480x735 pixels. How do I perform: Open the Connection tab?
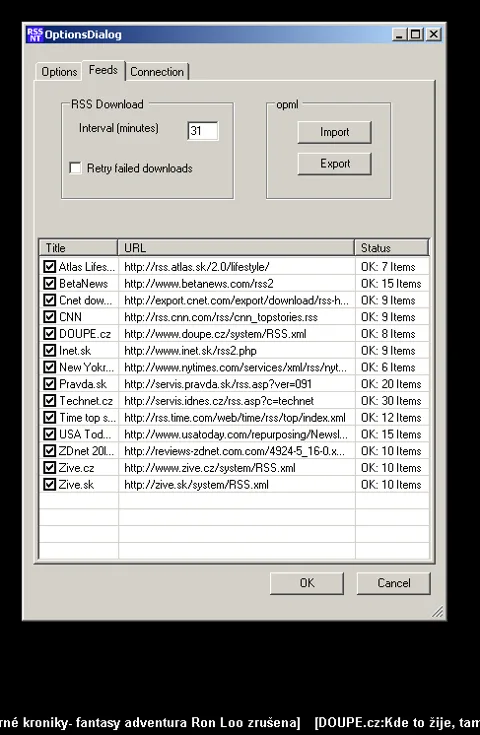pos(157,72)
